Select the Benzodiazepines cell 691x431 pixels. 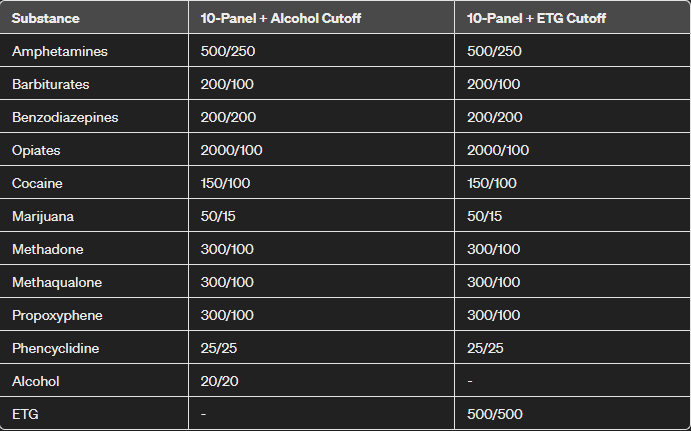click(x=65, y=118)
